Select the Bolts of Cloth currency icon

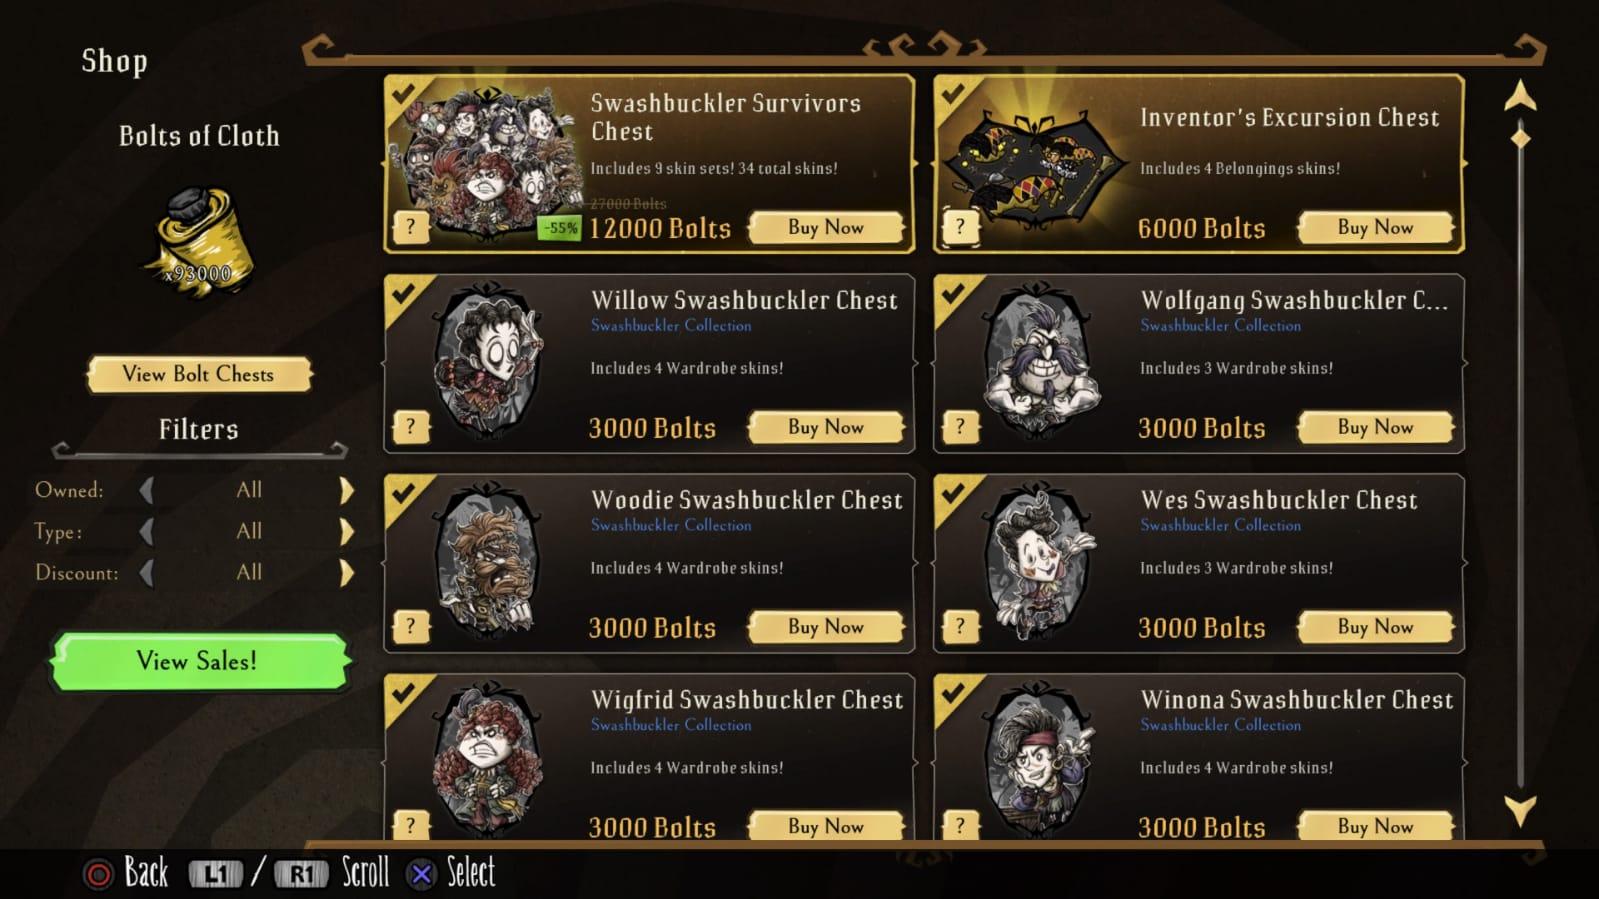coord(200,241)
